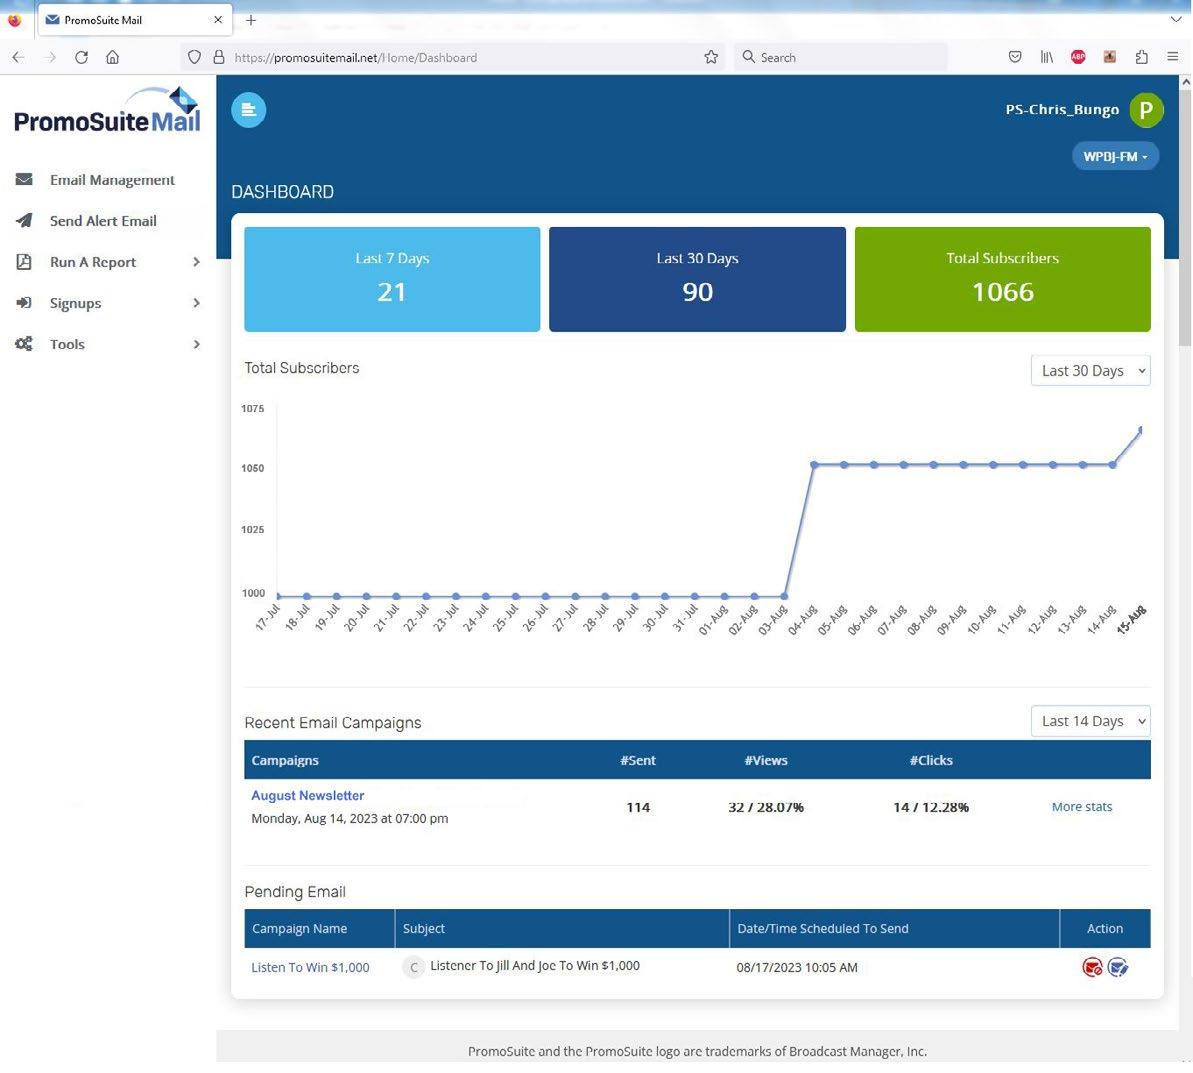
Task: Open Send Alert Email in the sidebar
Action: coord(107,221)
